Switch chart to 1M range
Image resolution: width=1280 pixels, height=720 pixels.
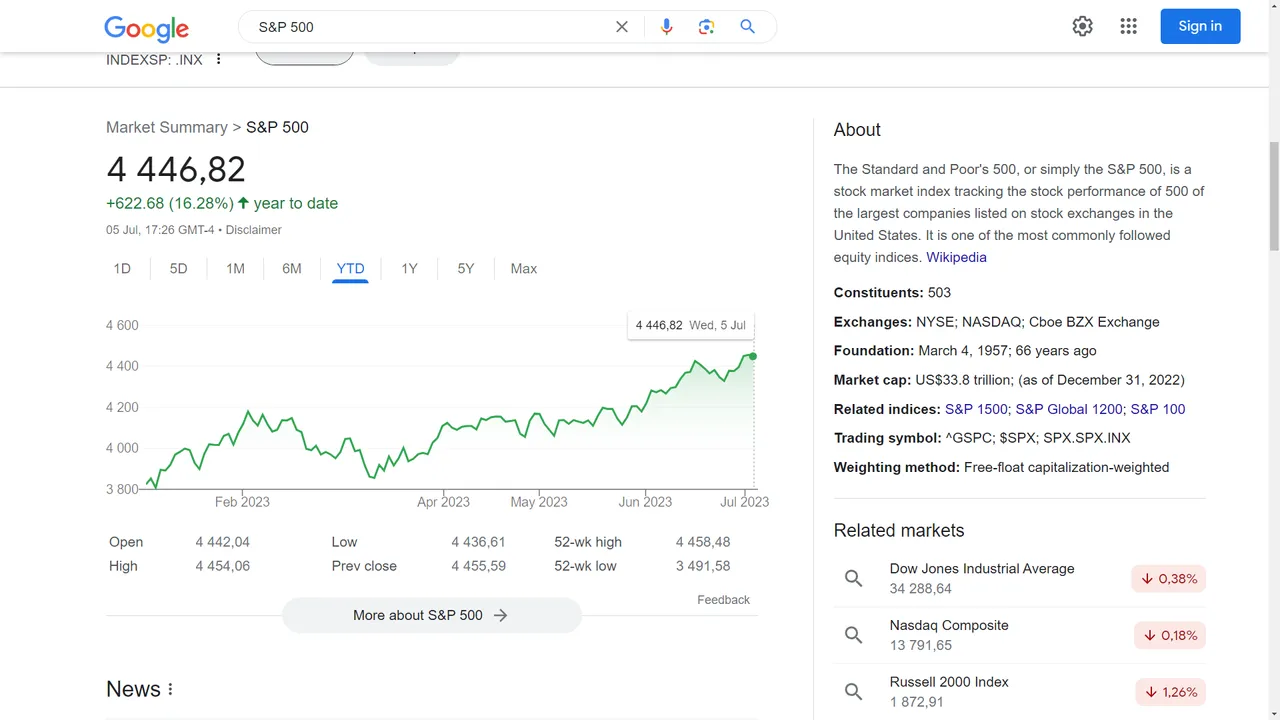[x=235, y=269]
